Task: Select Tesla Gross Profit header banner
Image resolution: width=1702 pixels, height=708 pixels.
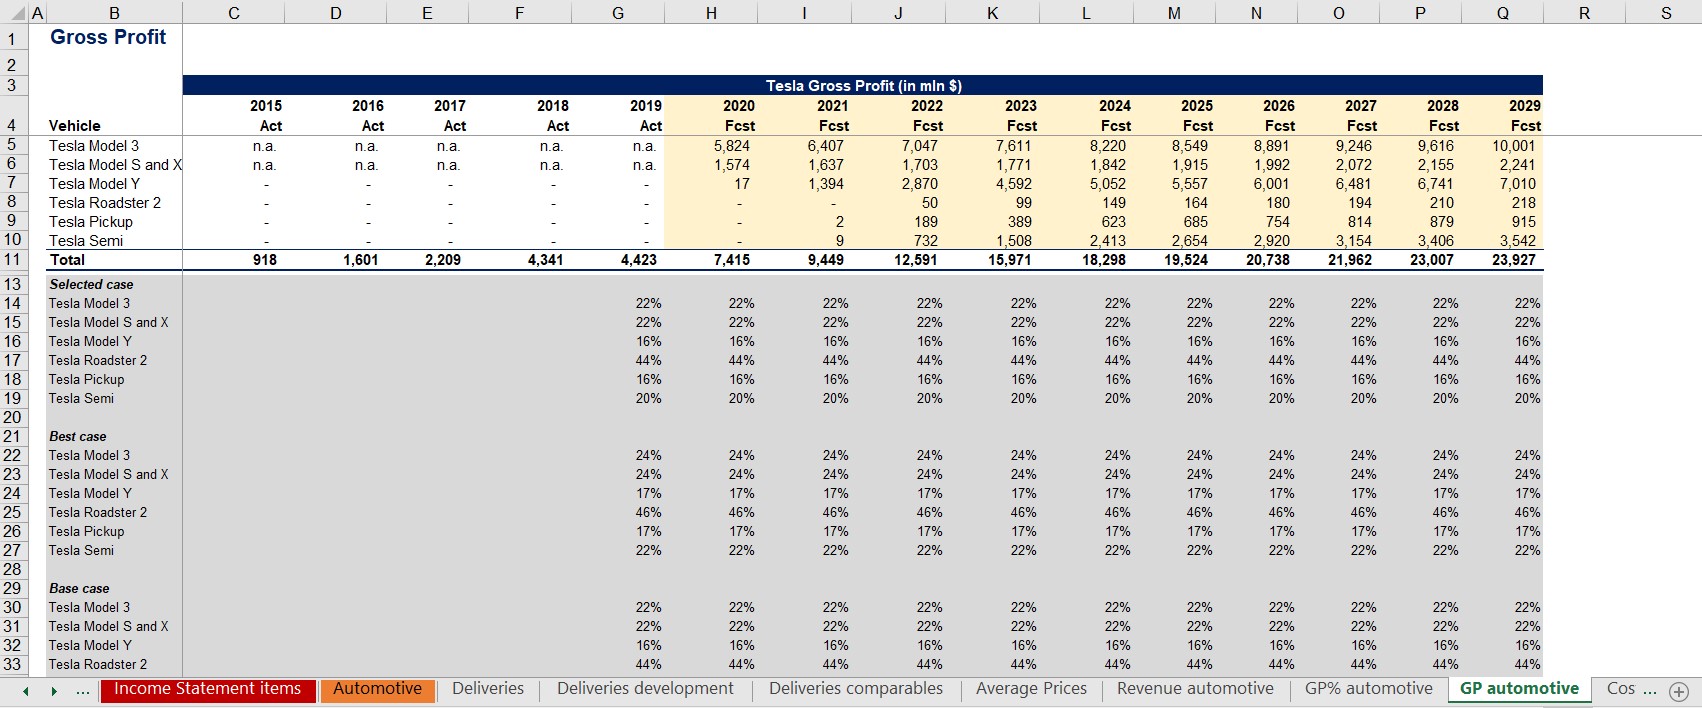Action: coord(863,86)
